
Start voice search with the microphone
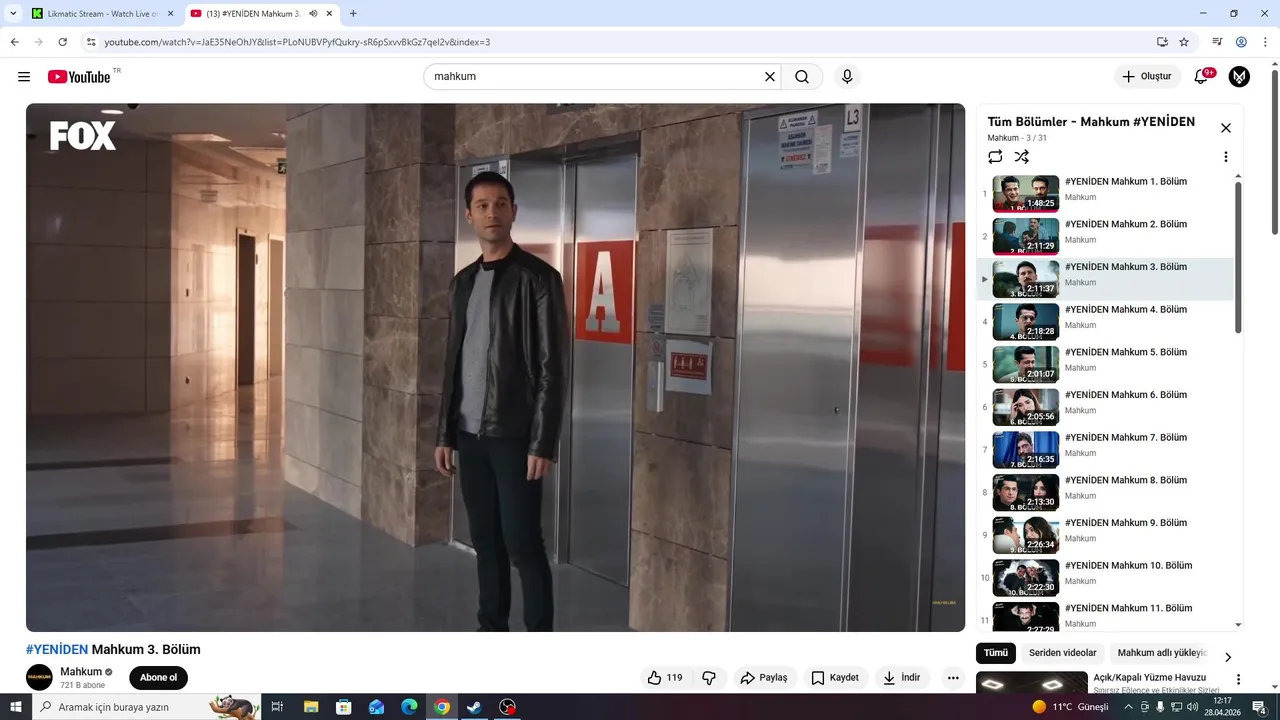pyautogui.click(x=847, y=77)
